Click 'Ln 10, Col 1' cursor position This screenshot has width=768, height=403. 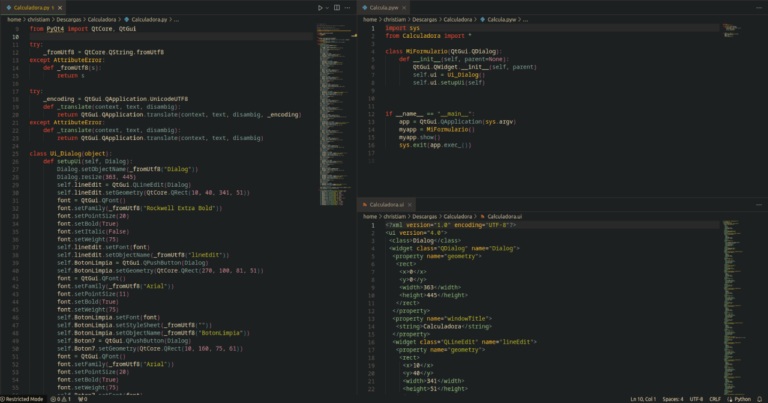pos(643,399)
